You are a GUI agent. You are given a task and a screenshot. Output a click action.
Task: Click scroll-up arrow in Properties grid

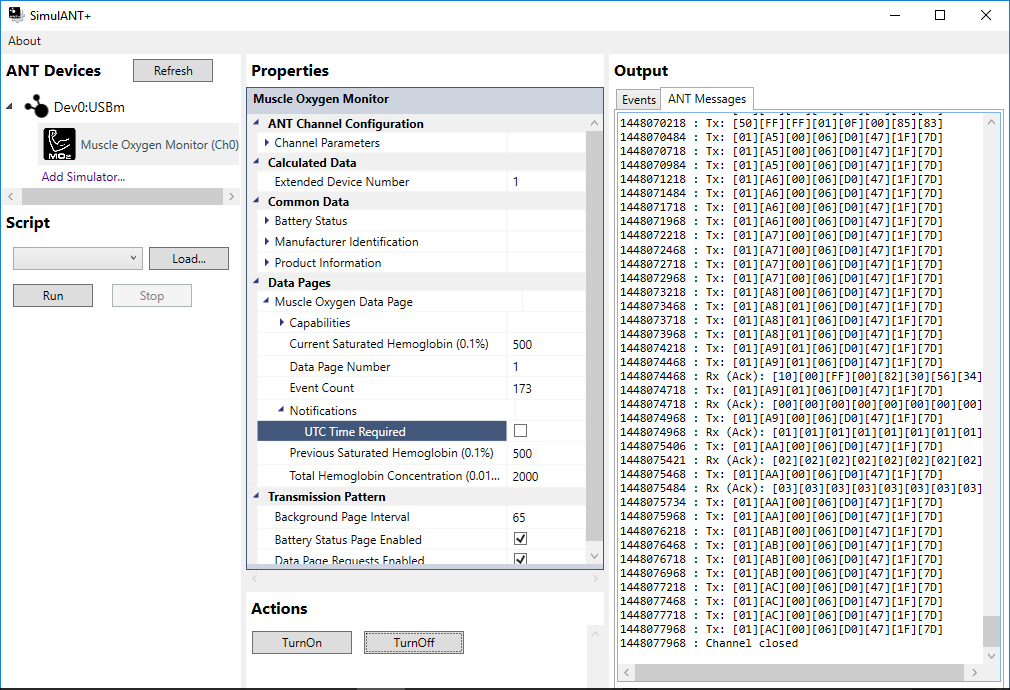pyautogui.click(x=594, y=122)
